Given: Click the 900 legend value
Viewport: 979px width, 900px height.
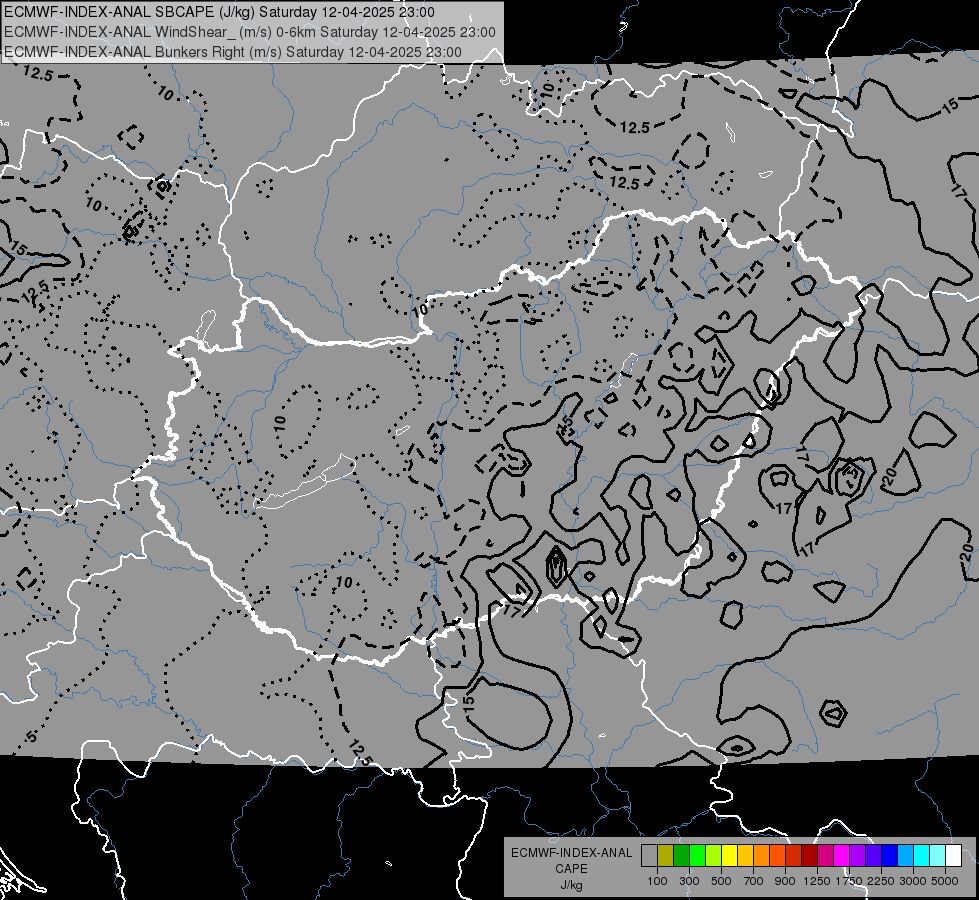Looking at the screenshot, I should click(x=785, y=881).
